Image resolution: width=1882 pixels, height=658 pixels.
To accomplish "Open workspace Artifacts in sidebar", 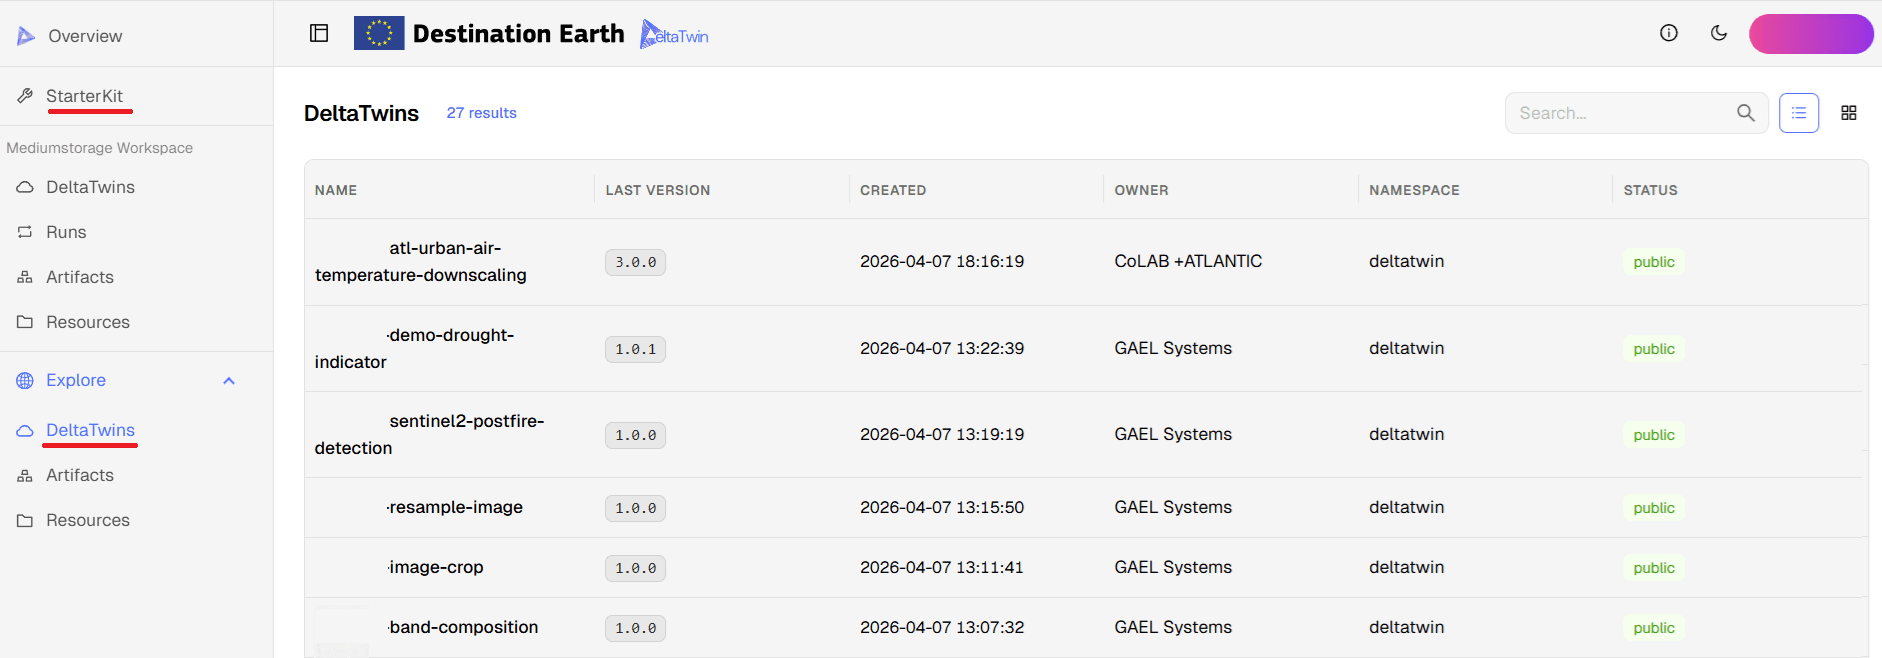I will [x=80, y=277].
